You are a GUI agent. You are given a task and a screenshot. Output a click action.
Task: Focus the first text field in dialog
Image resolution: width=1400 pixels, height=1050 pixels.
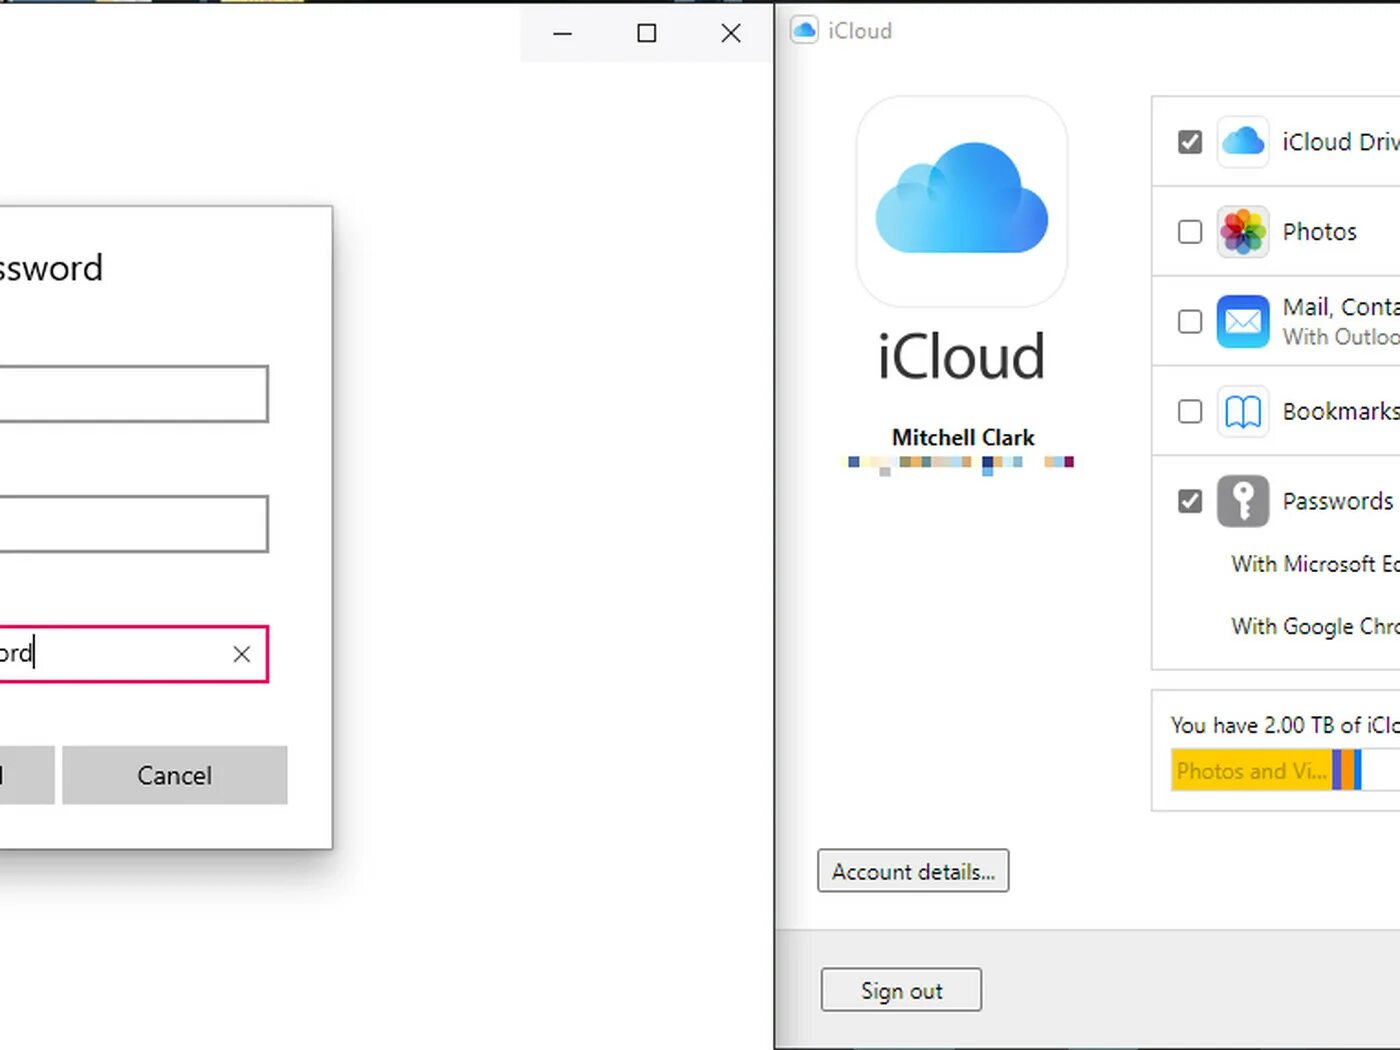coord(133,394)
